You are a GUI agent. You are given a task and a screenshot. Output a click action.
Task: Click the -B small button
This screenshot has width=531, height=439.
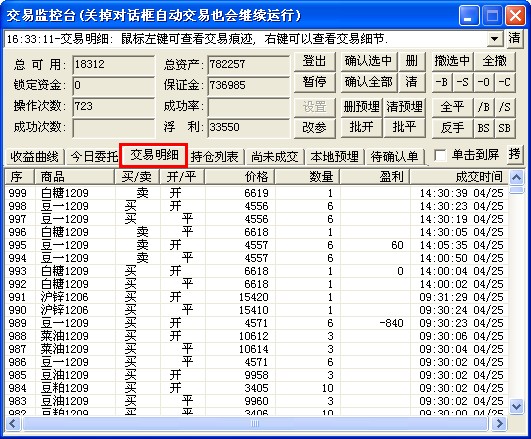(x=442, y=82)
